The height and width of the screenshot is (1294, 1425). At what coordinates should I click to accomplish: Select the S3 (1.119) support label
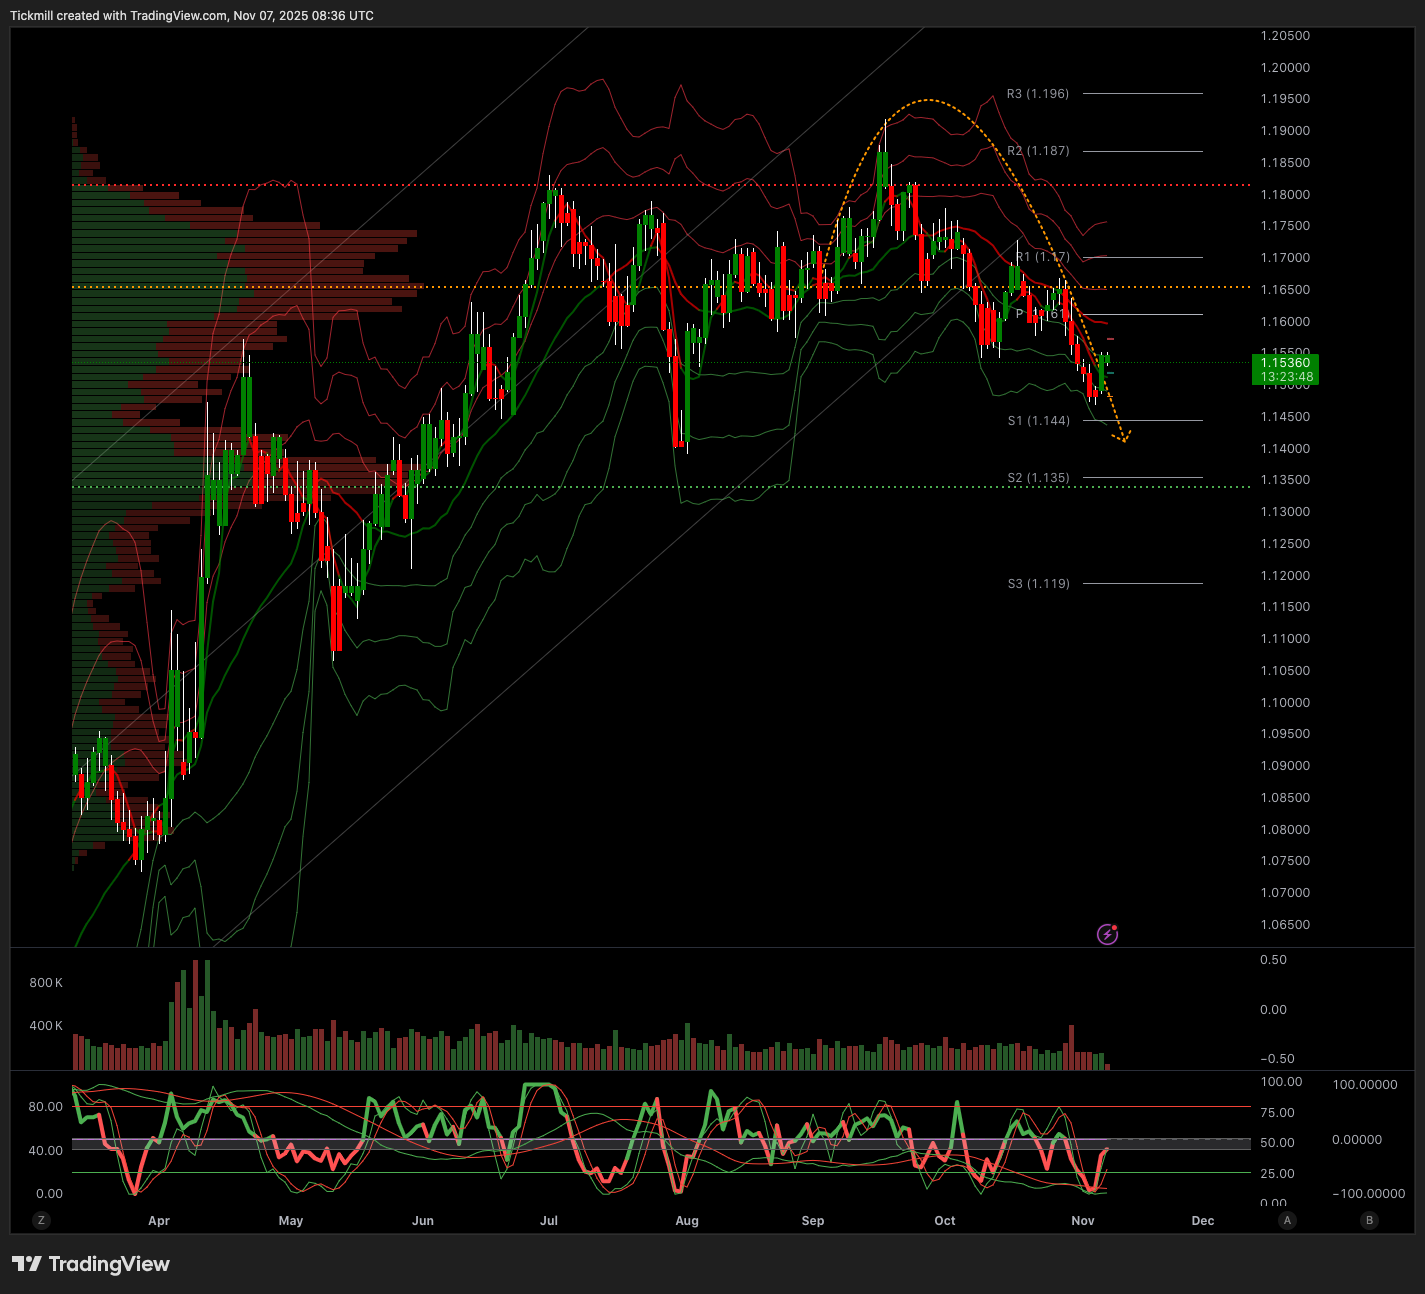1038,584
